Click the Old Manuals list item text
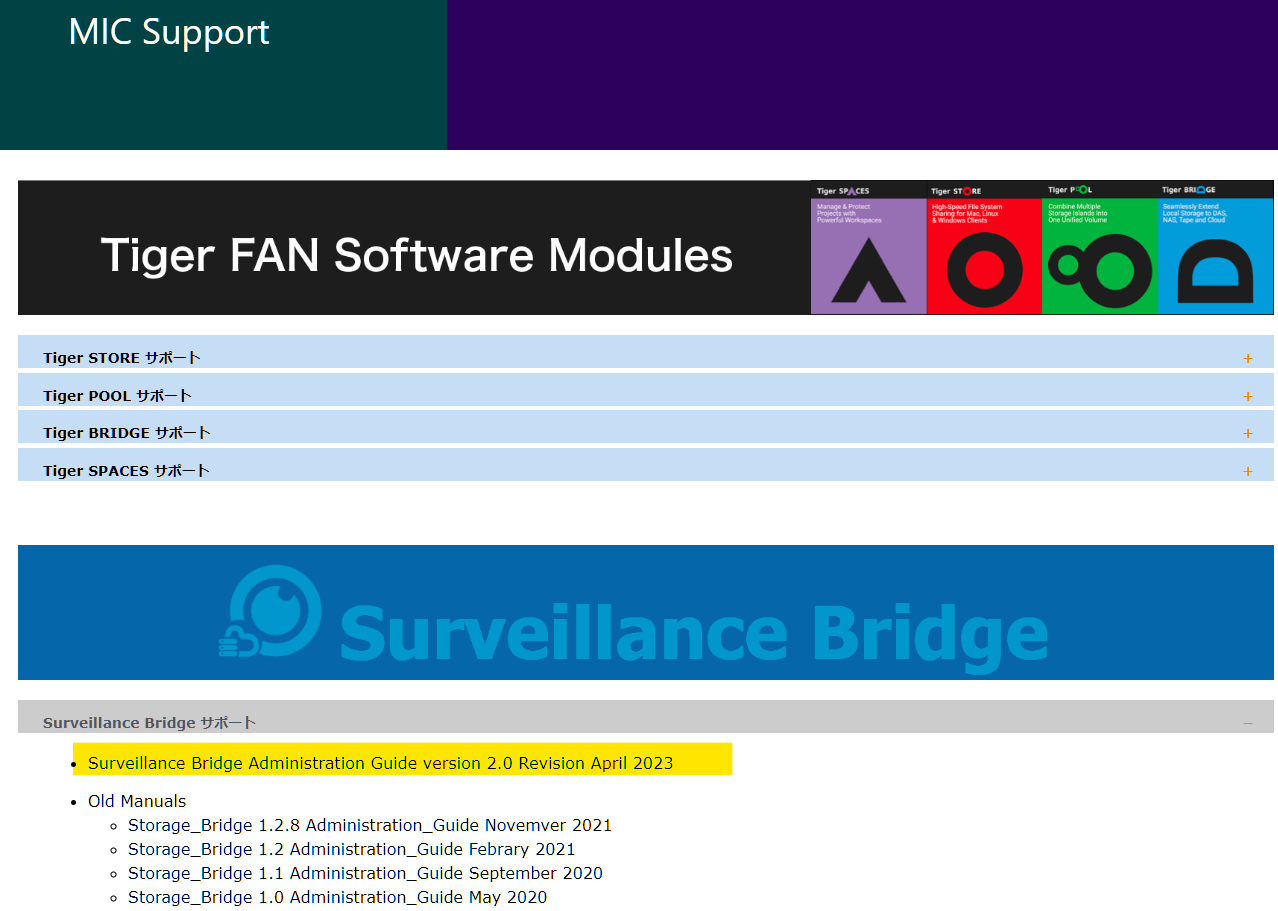Viewport: 1278px width, 911px height. pos(137,801)
